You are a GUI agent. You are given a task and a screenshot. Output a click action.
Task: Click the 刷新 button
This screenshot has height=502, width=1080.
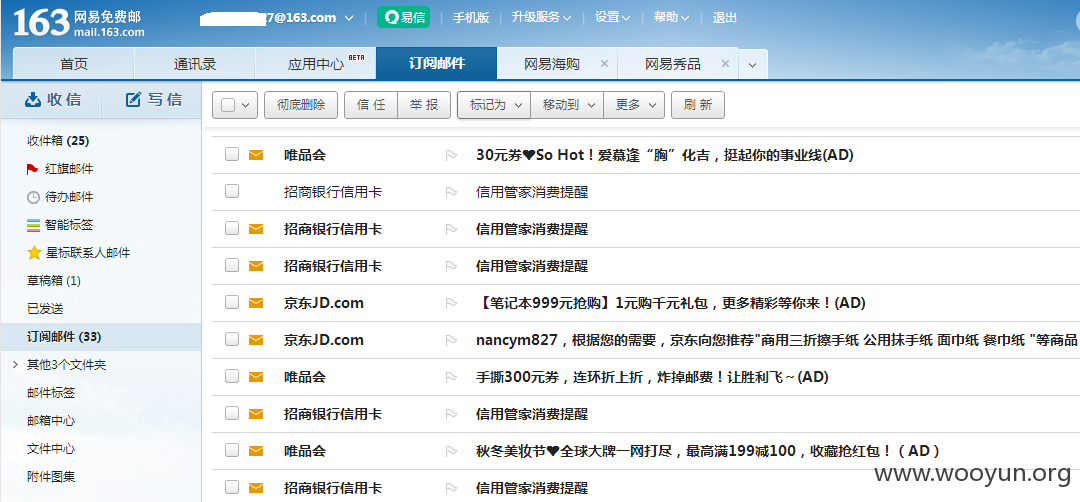tap(698, 105)
